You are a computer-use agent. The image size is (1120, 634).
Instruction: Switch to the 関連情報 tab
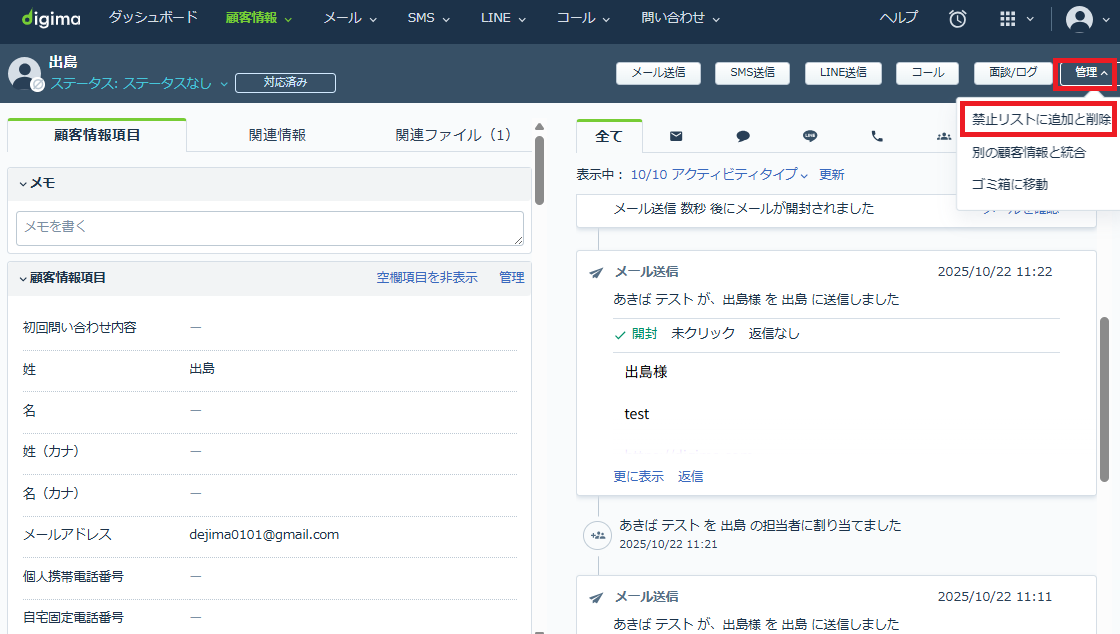(x=277, y=135)
